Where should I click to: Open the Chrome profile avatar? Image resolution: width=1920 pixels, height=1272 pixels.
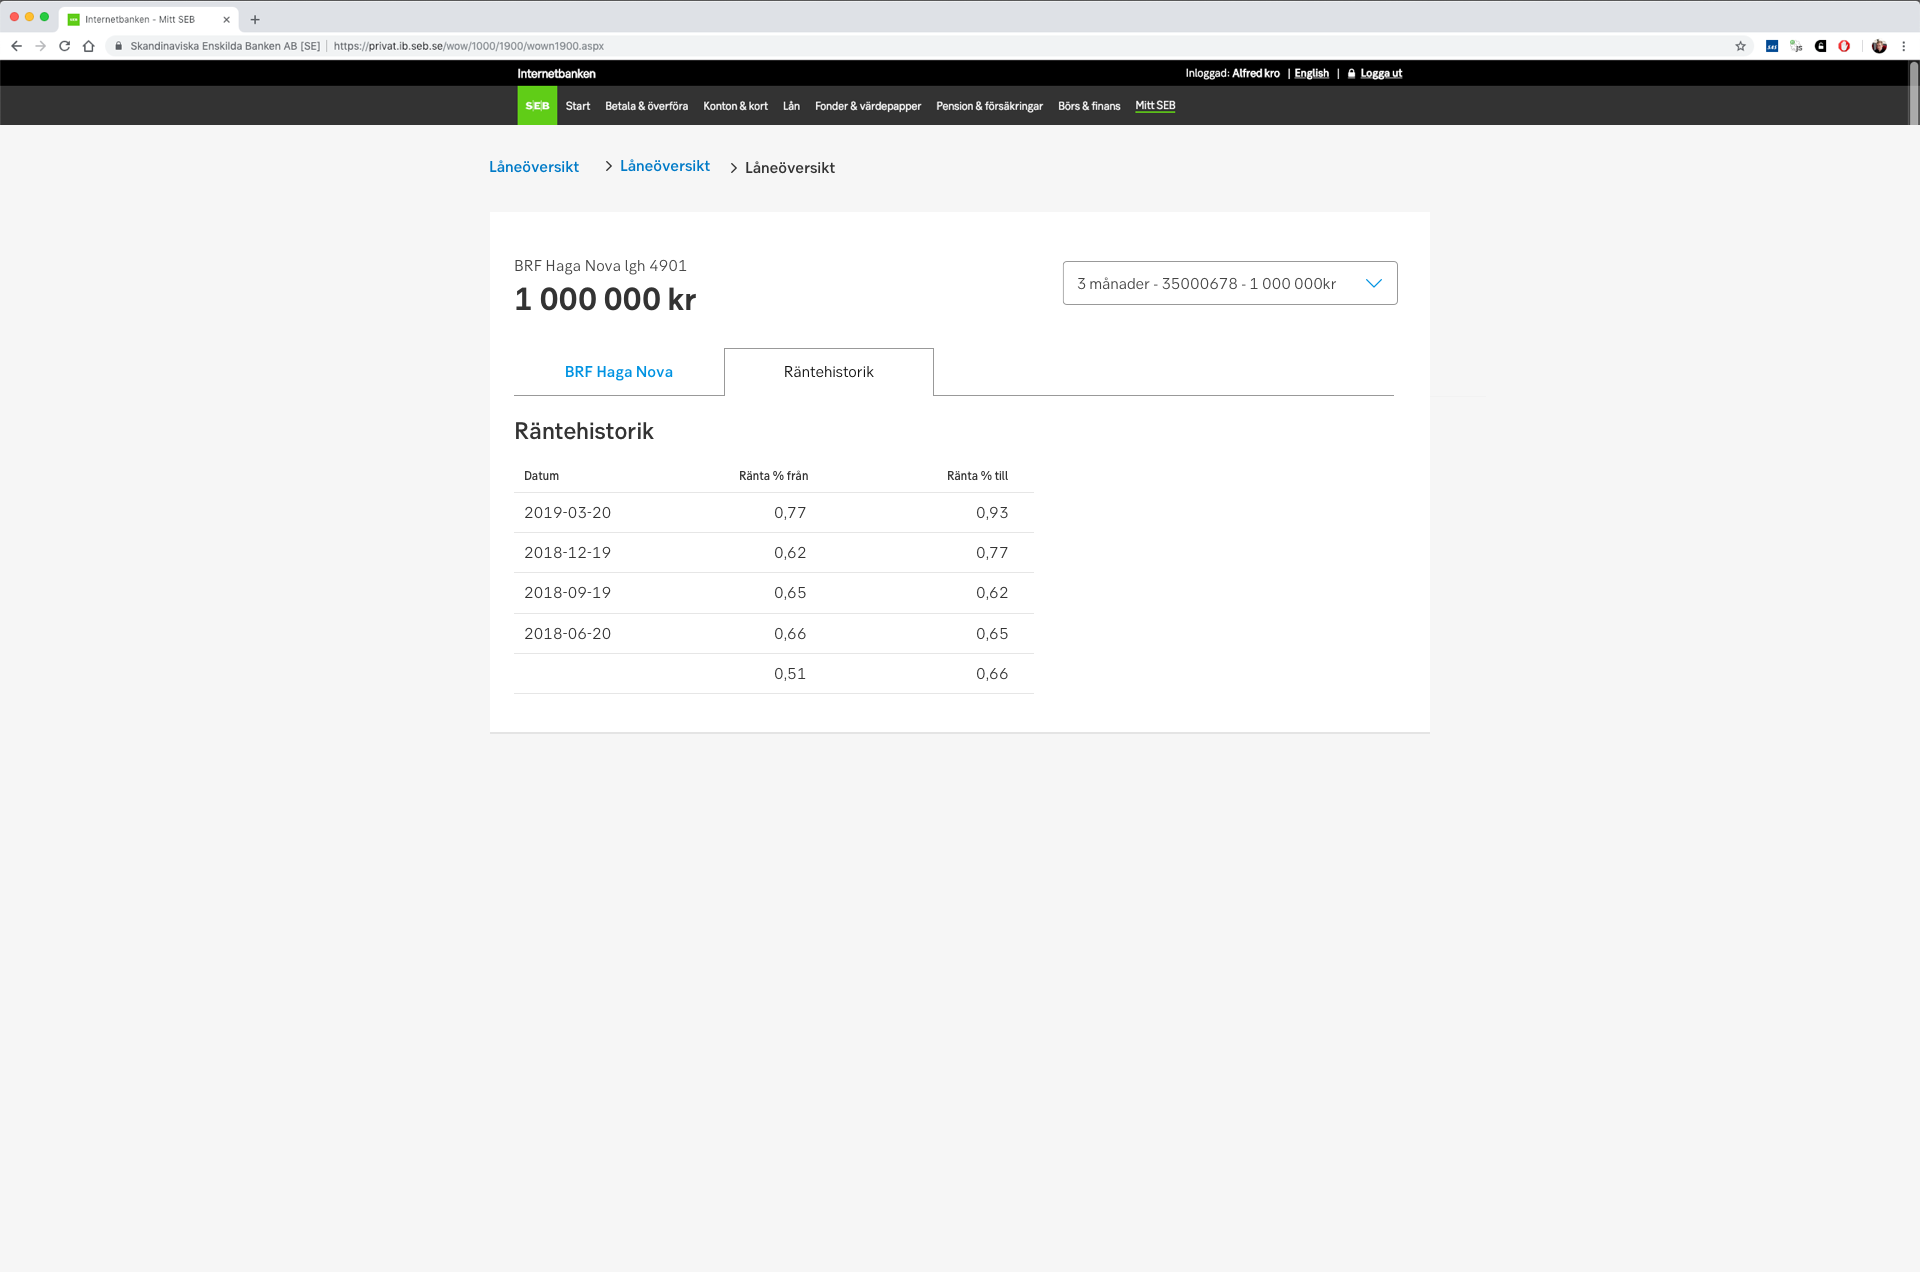(x=1878, y=46)
